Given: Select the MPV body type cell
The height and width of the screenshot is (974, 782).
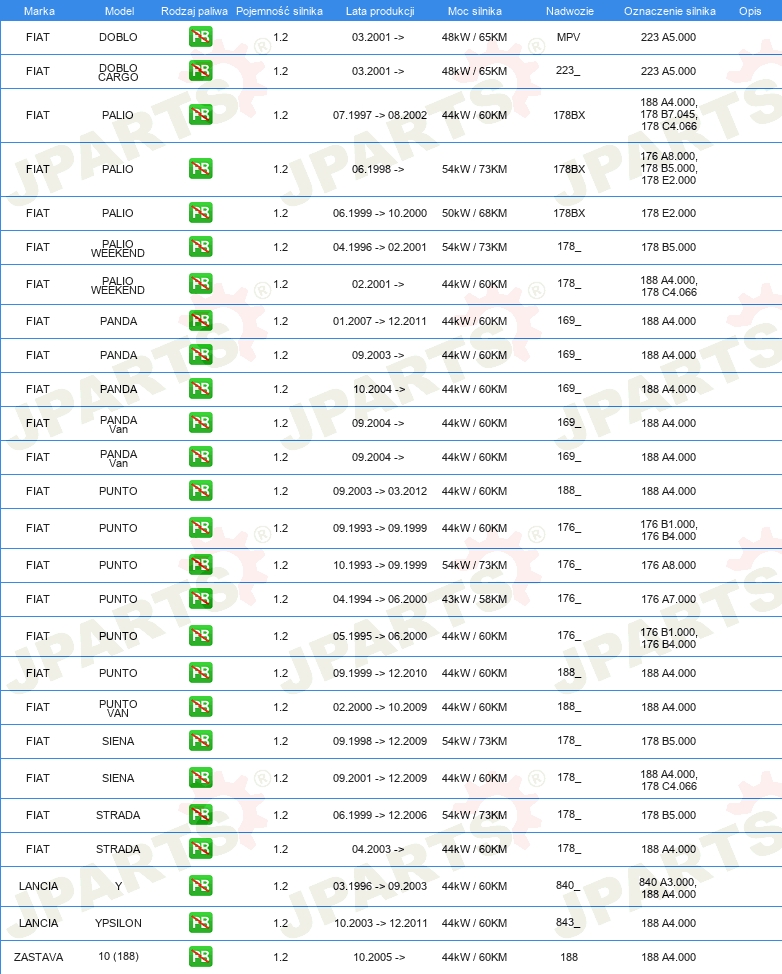Looking at the screenshot, I should (568, 37).
